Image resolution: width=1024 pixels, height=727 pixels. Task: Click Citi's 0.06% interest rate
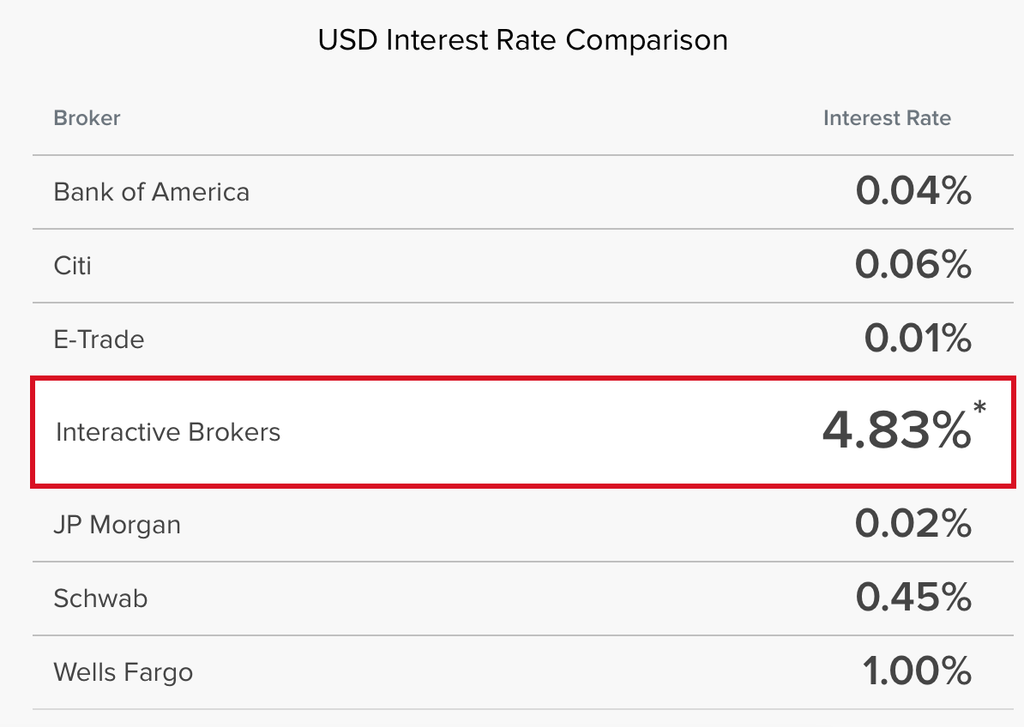pyautogui.click(x=913, y=265)
